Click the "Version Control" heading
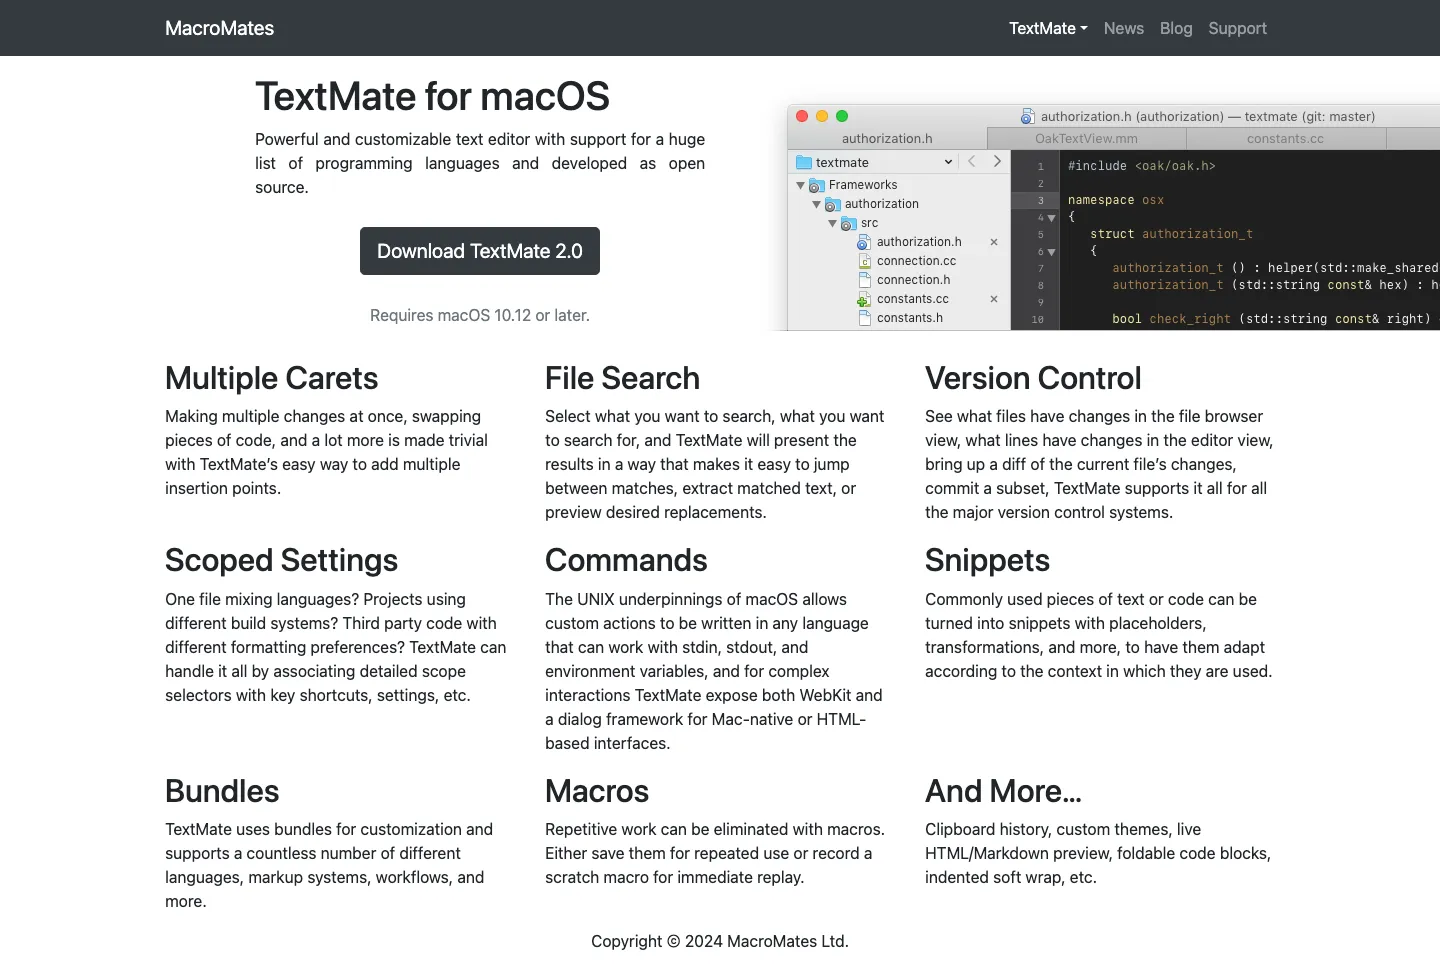Image resolution: width=1440 pixels, height=969 pixels. click(x=1033, y=378)
